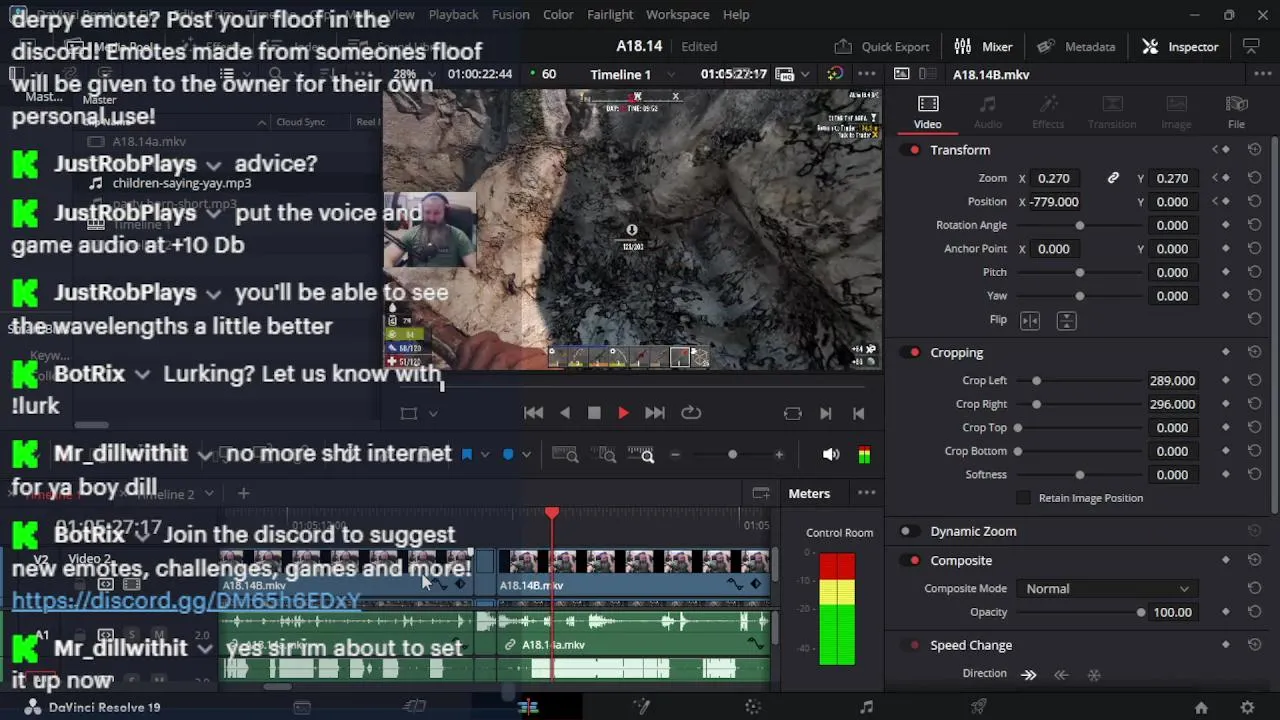Toggle Composite section enable switch
The image size is (1280, 720).
click(911, 561)
